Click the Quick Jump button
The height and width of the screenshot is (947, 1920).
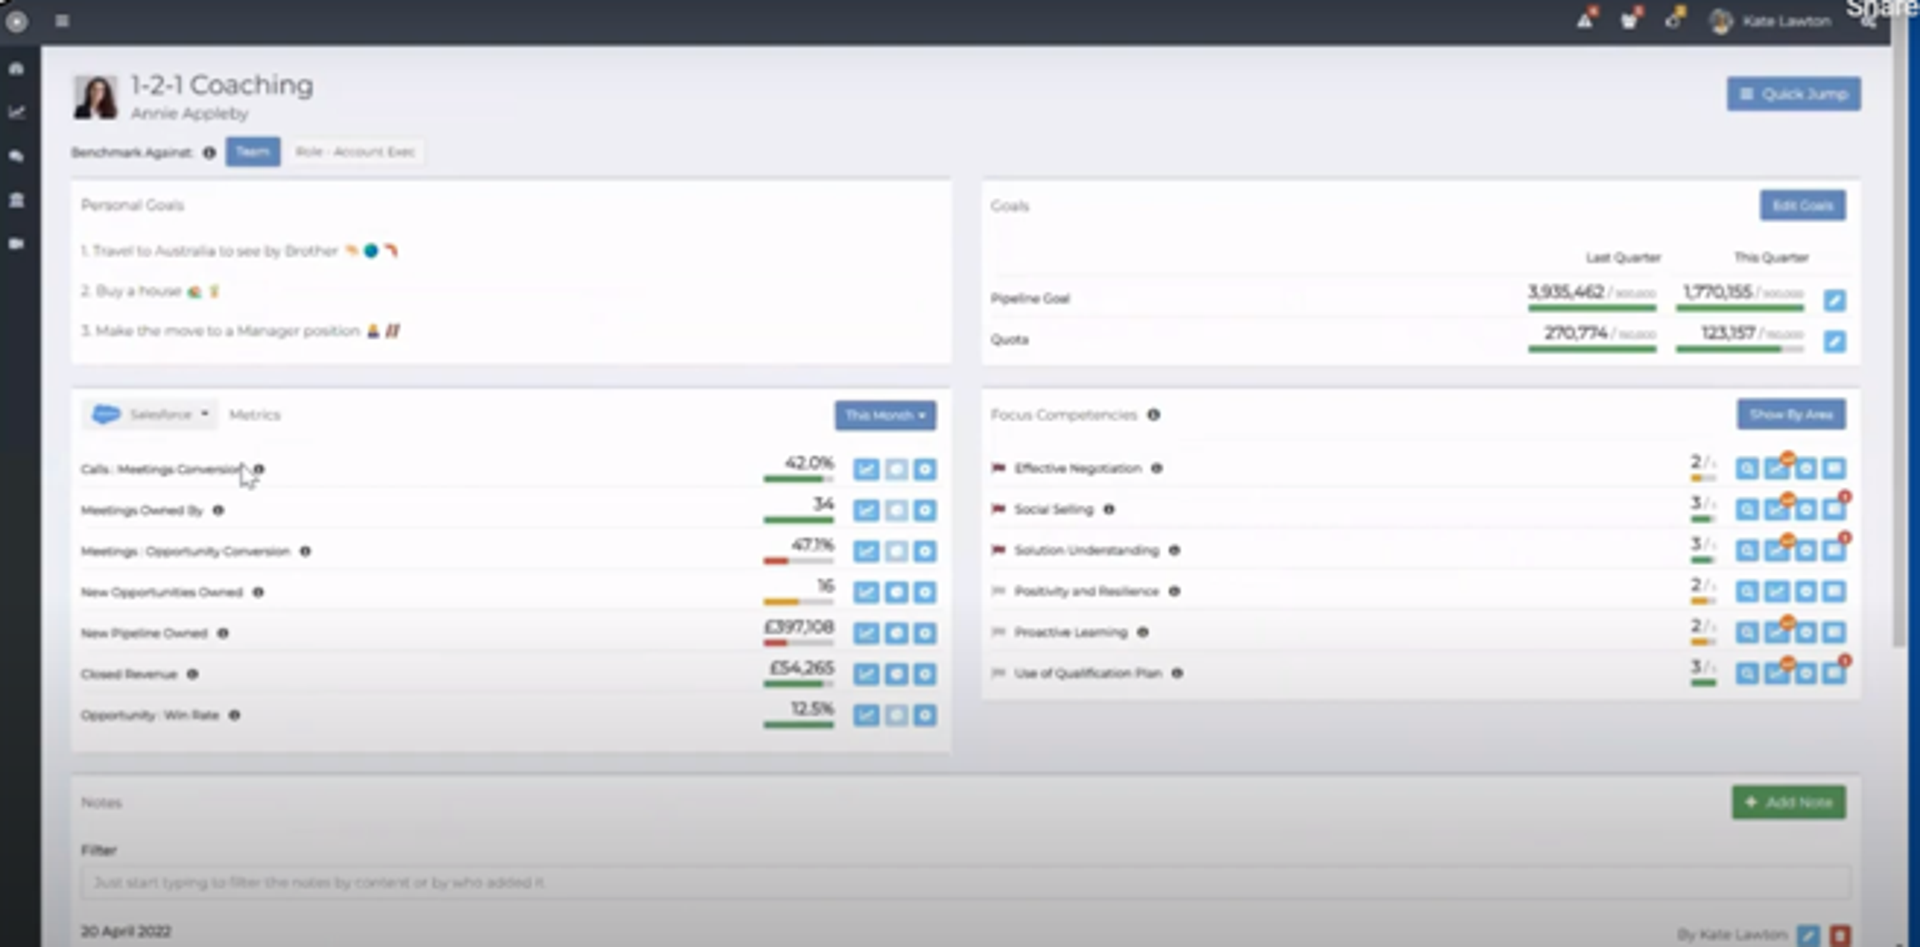(x=1793, y=94)
